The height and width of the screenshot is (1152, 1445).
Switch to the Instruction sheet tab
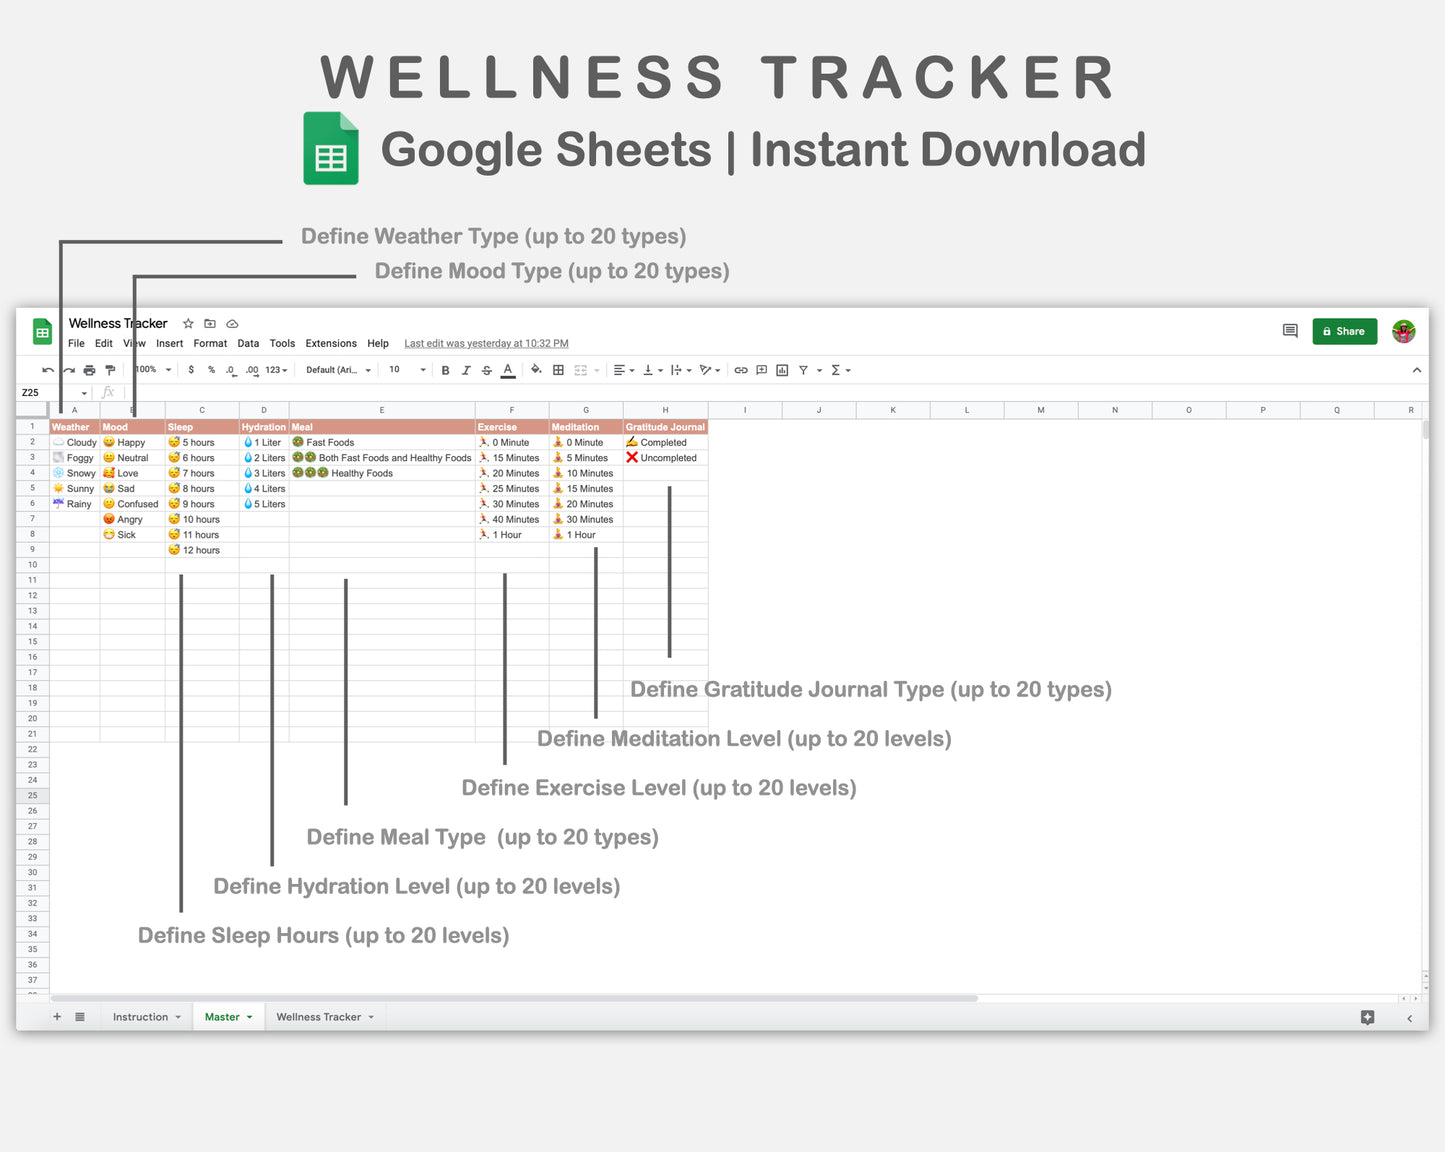tap(141, 1016)
